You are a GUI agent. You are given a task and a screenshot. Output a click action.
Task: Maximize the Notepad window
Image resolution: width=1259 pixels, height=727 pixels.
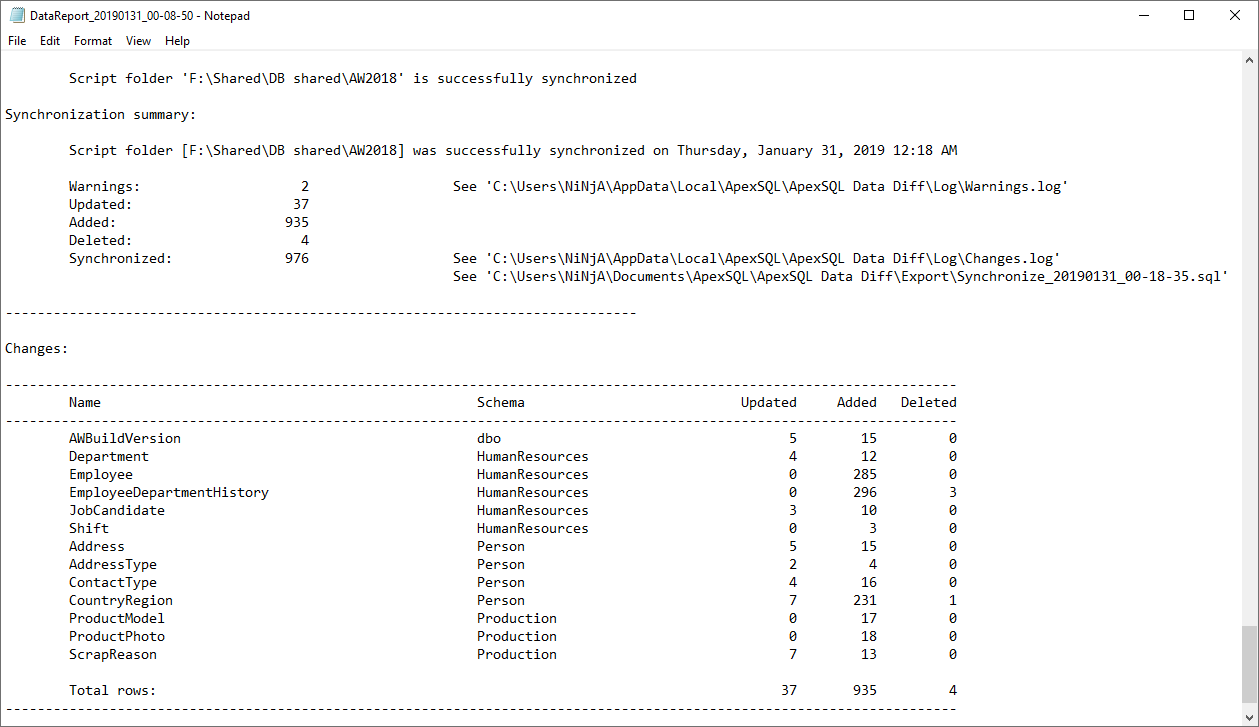pyautogui.click(x=1189, y=15)
